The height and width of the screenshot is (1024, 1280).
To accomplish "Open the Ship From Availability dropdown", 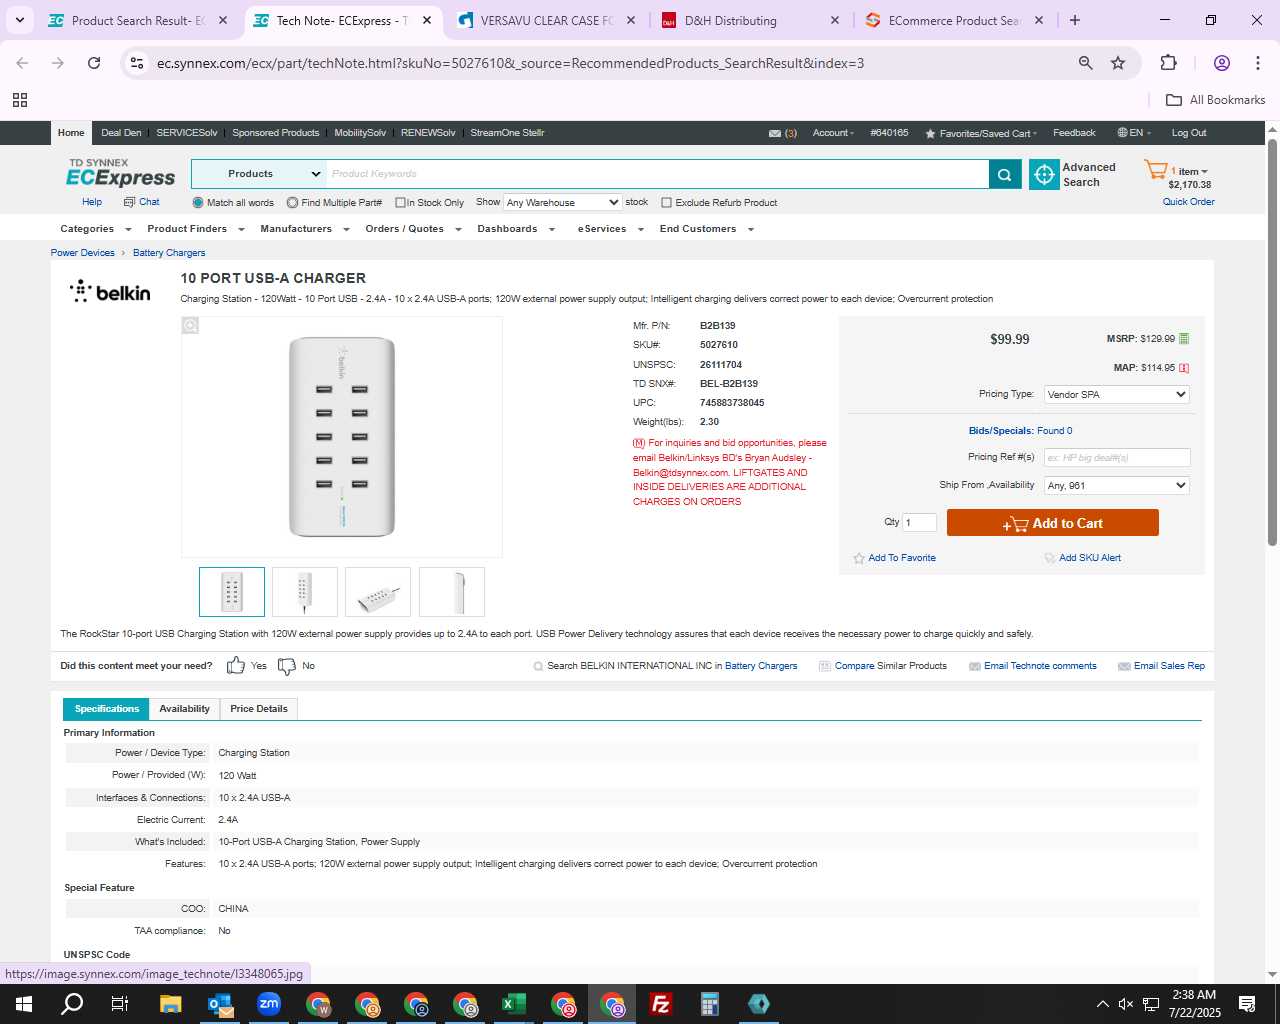I will 1116,486.
